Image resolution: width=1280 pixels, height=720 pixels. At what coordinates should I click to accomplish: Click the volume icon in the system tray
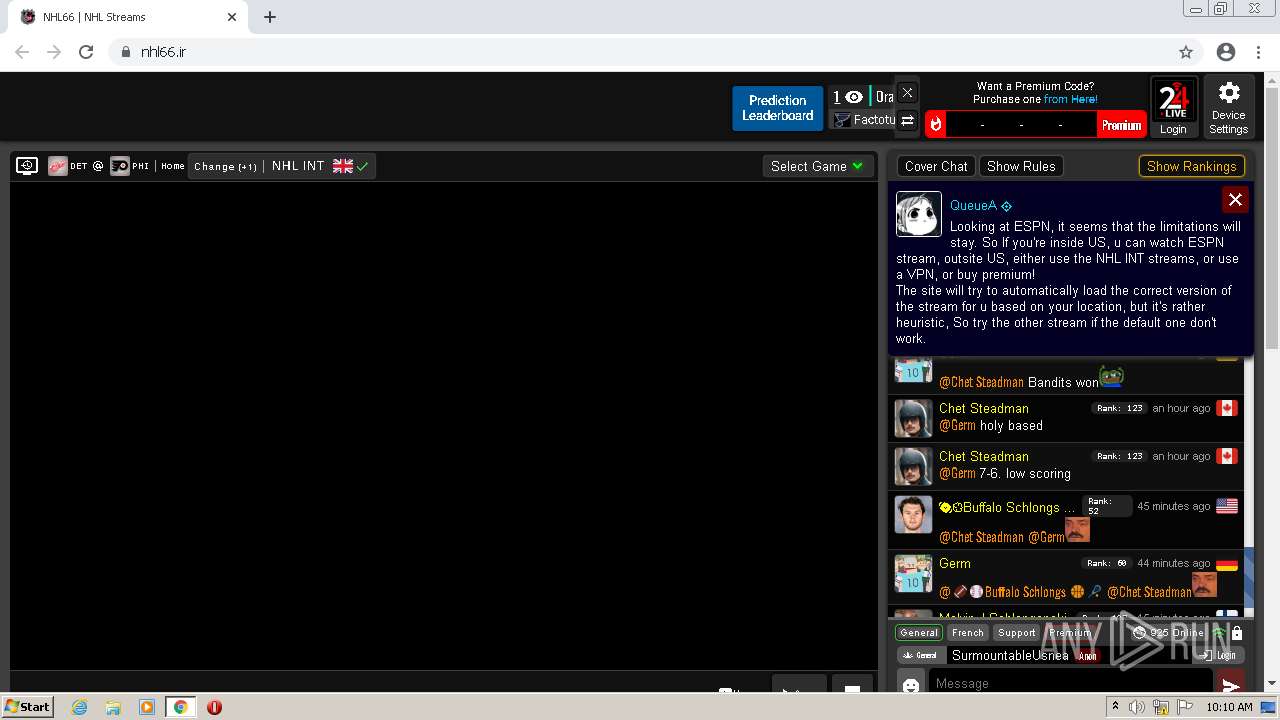[x=1137, y=707]
